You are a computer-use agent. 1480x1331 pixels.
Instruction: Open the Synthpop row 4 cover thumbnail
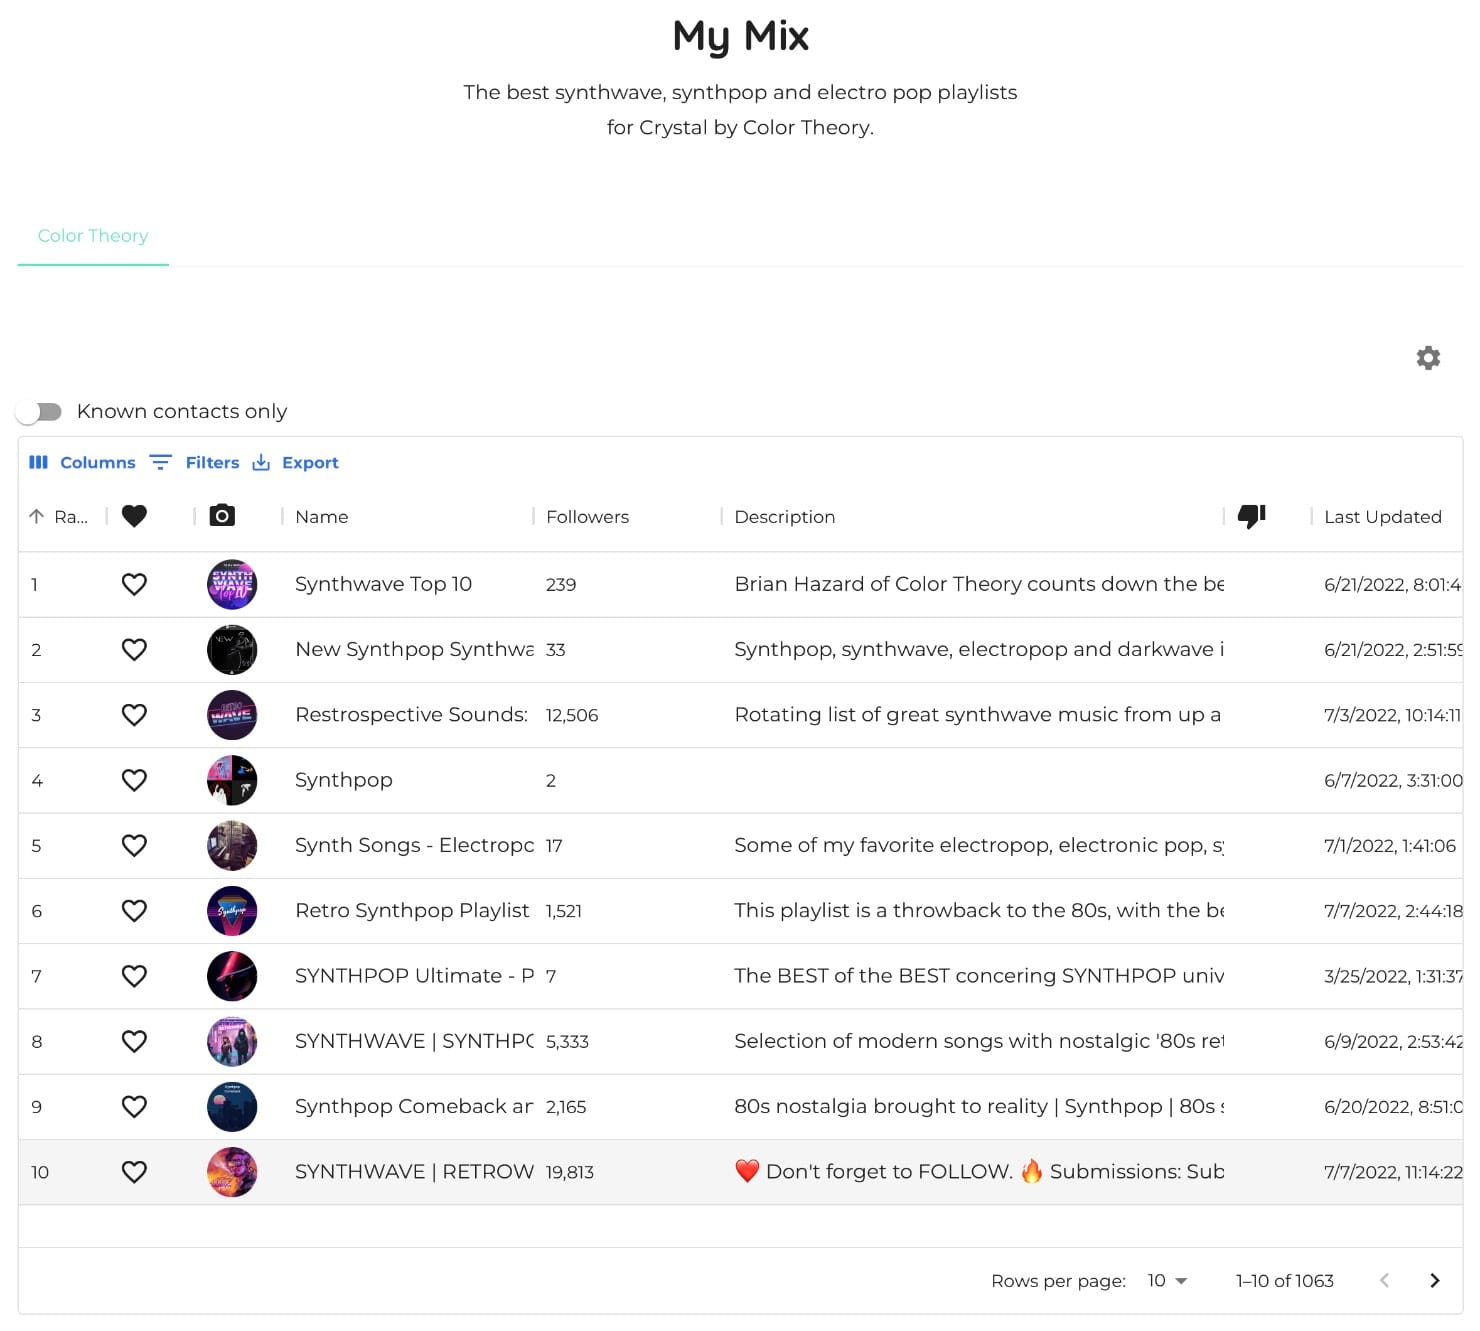(x=232, y=780)
